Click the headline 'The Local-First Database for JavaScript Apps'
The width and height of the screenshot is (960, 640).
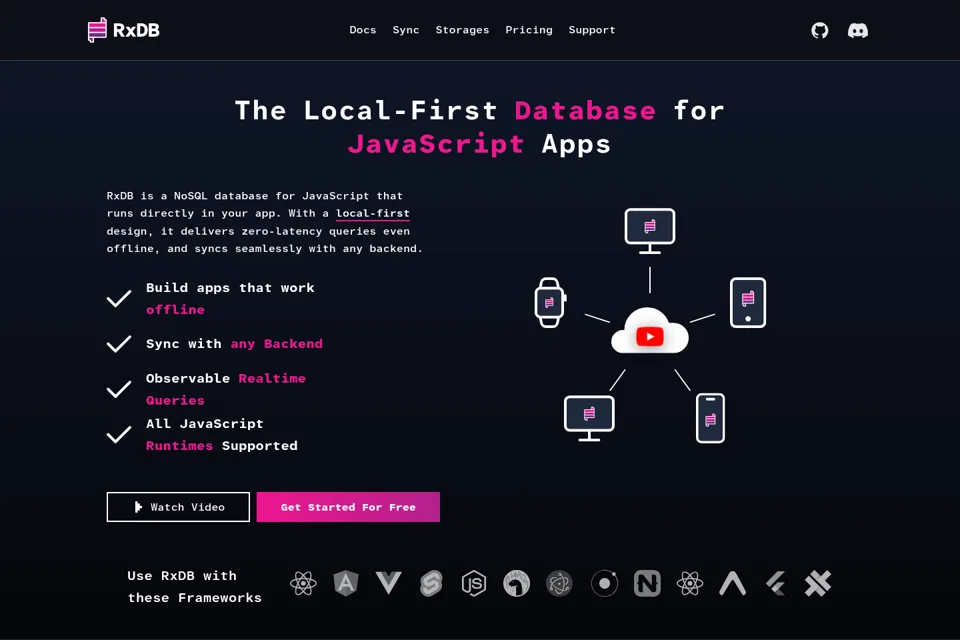pos(479,127)
